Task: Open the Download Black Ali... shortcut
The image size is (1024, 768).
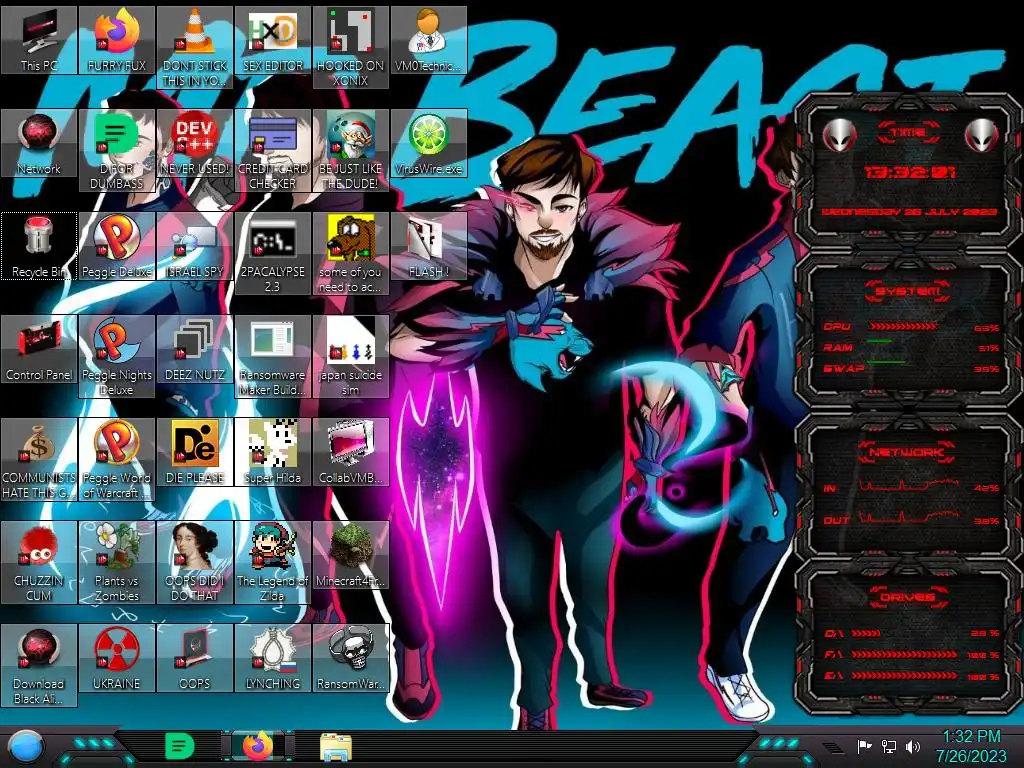Action: click(39, 666)
